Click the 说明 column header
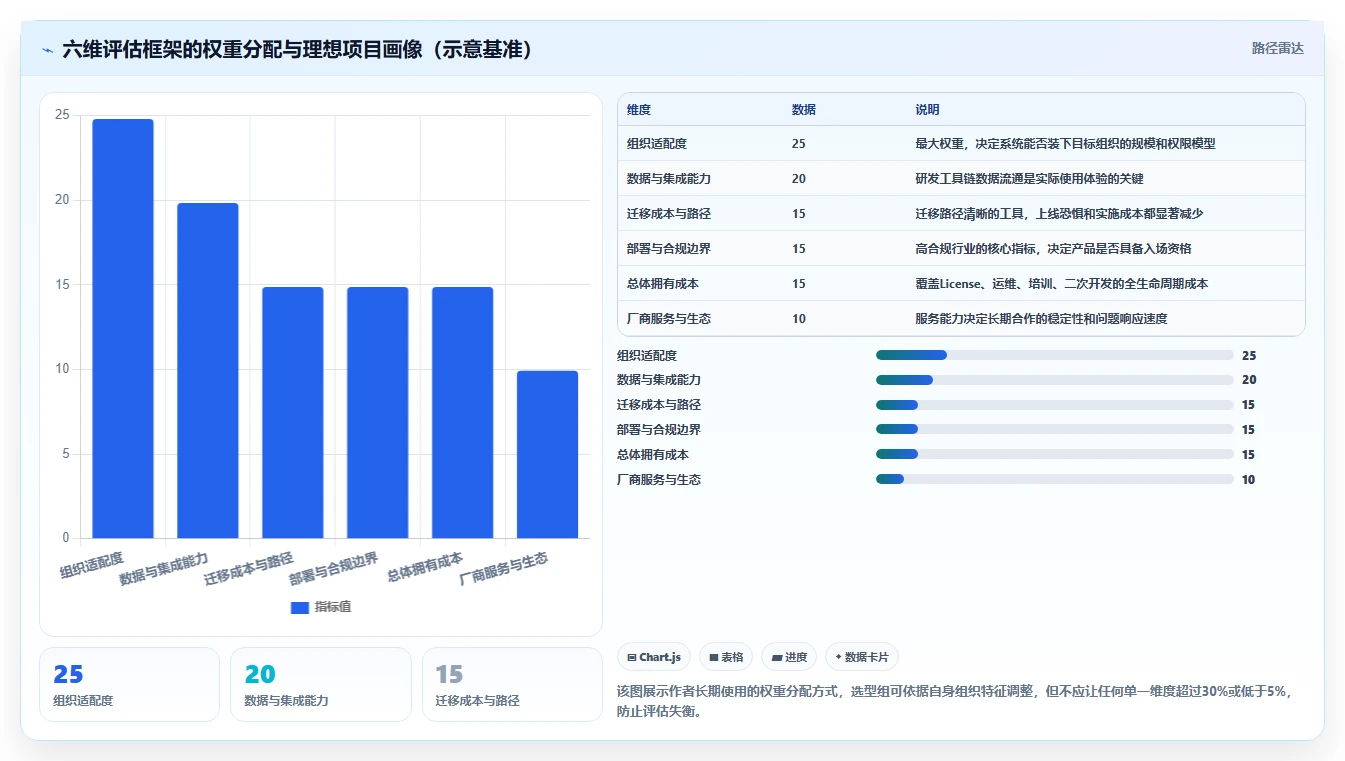 tap(927, 110)
